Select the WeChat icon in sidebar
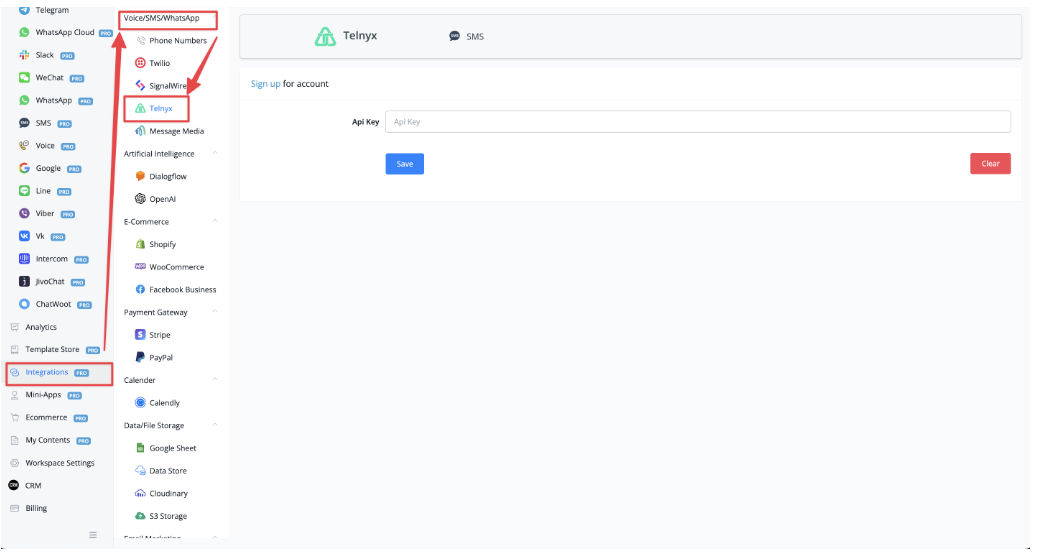The width and height of the screenshot is (1042, 560). [25, 77]
